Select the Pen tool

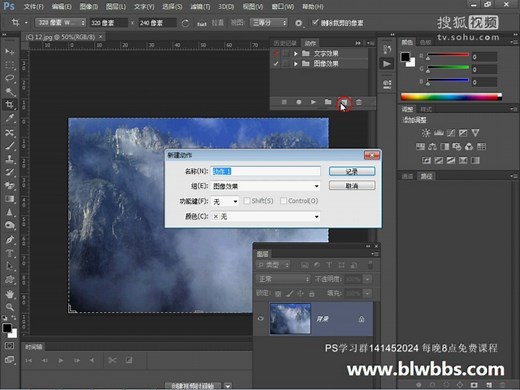(9, 239)
